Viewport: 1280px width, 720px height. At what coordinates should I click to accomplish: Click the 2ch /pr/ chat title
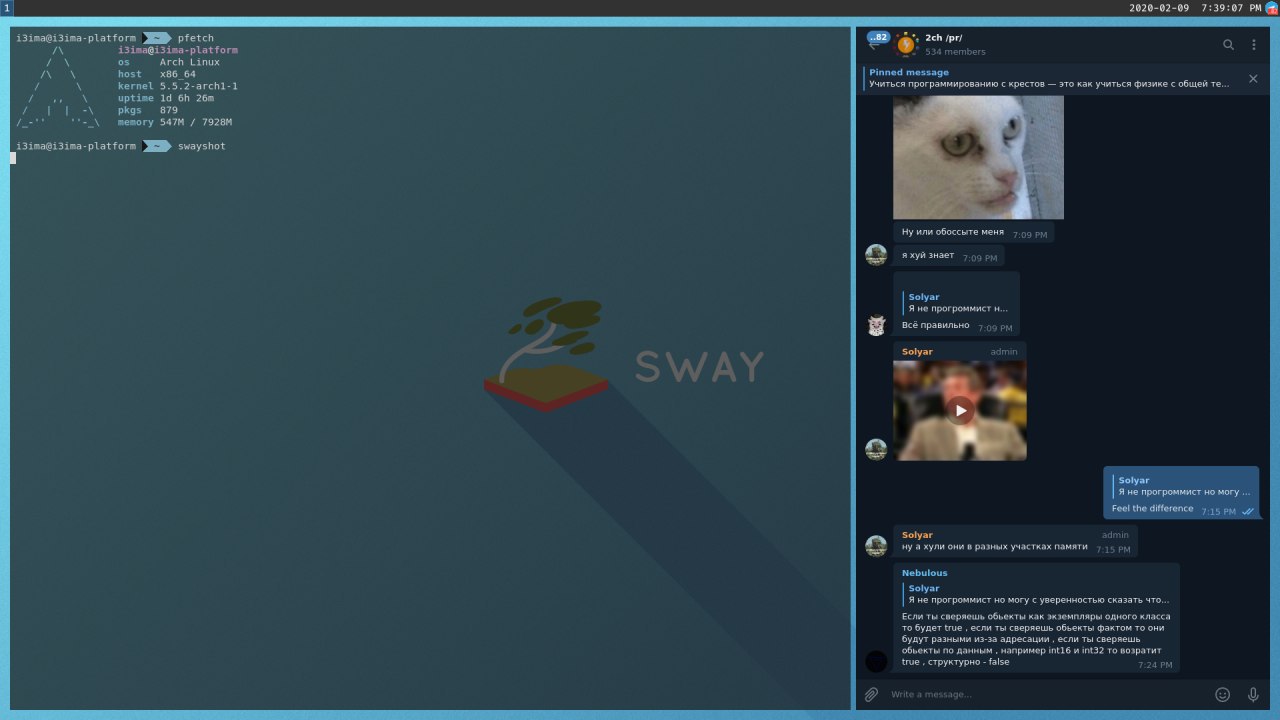[944, 38]
